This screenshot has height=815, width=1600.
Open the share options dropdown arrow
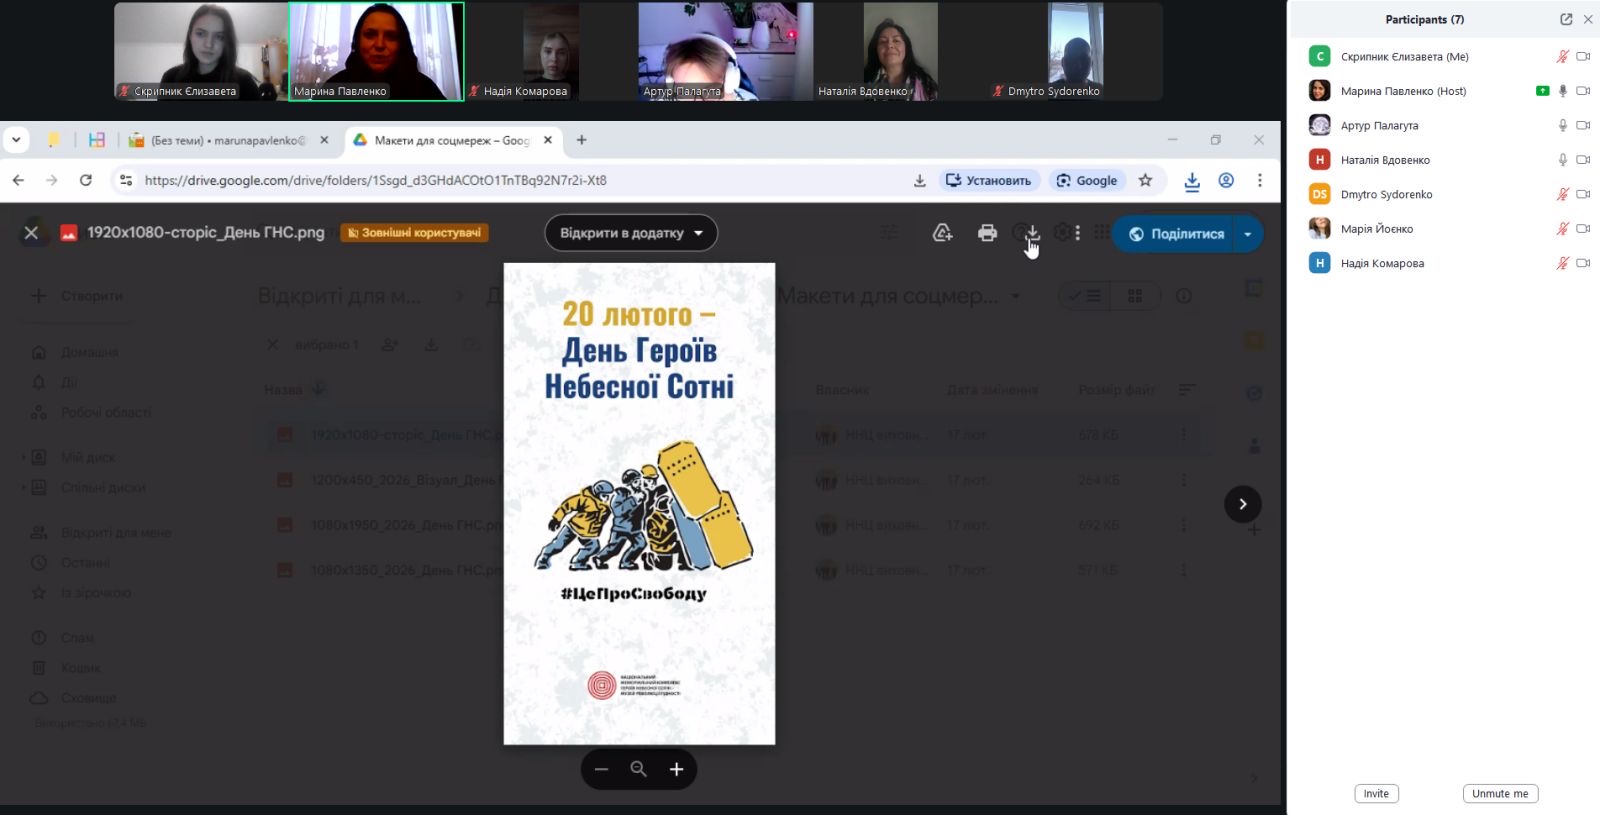coord(1247,234)
